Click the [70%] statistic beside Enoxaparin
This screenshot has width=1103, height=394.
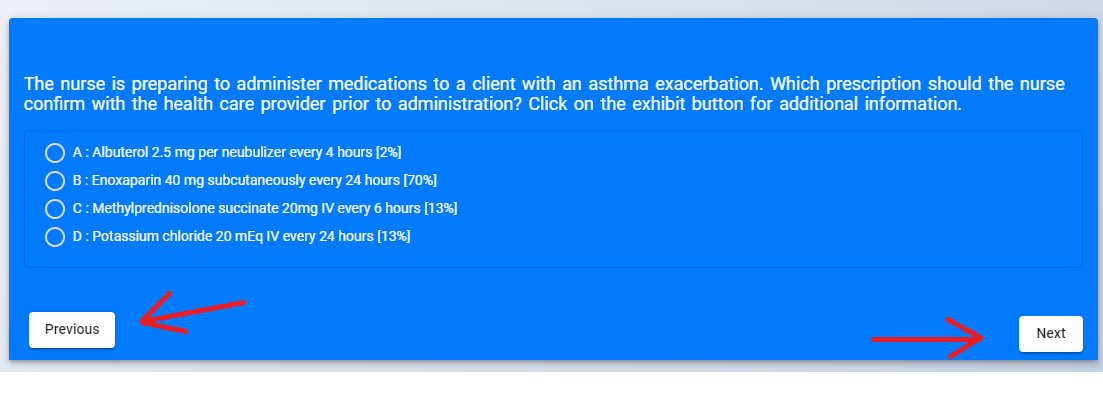pos(420,180)
